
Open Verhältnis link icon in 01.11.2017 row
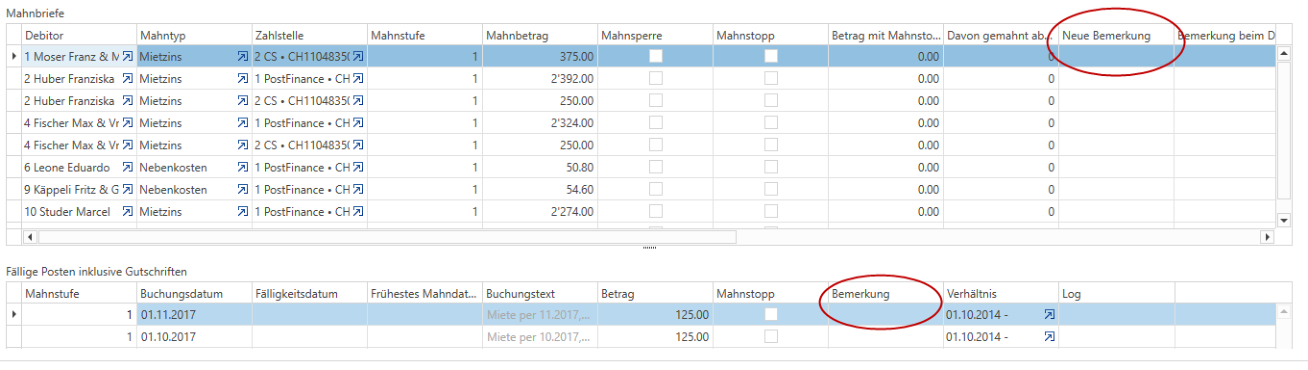[1049, 314]
